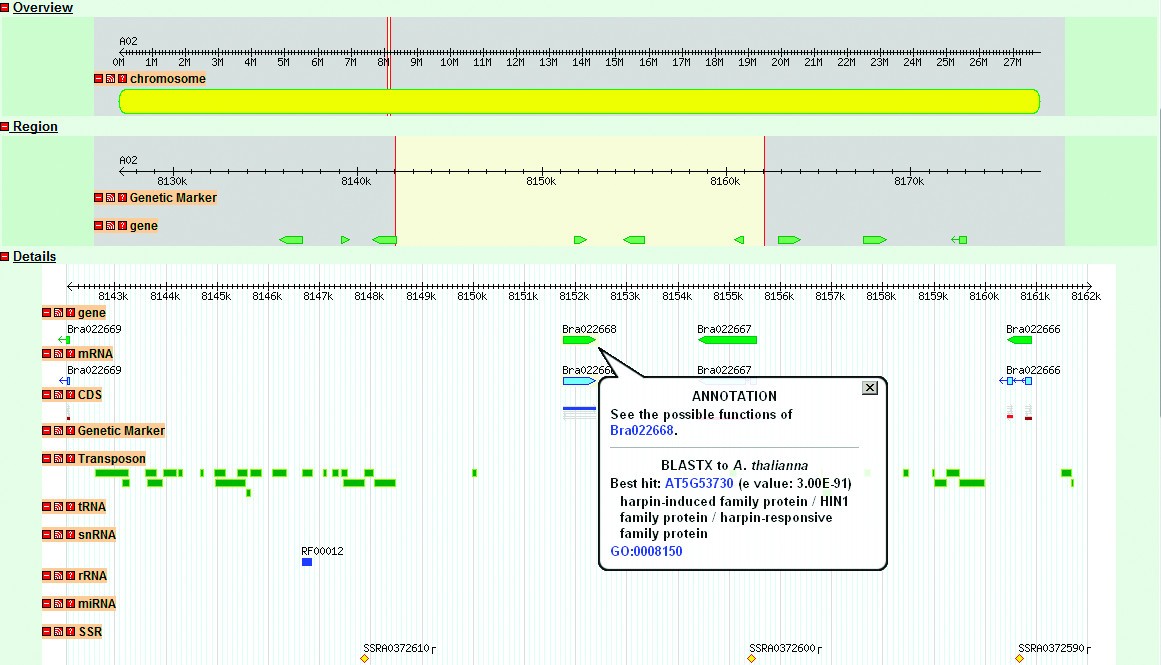1161x665 pixels.
Task: Open help for the snRNA track
Action: pyautogui.click(x=70, y=535)
